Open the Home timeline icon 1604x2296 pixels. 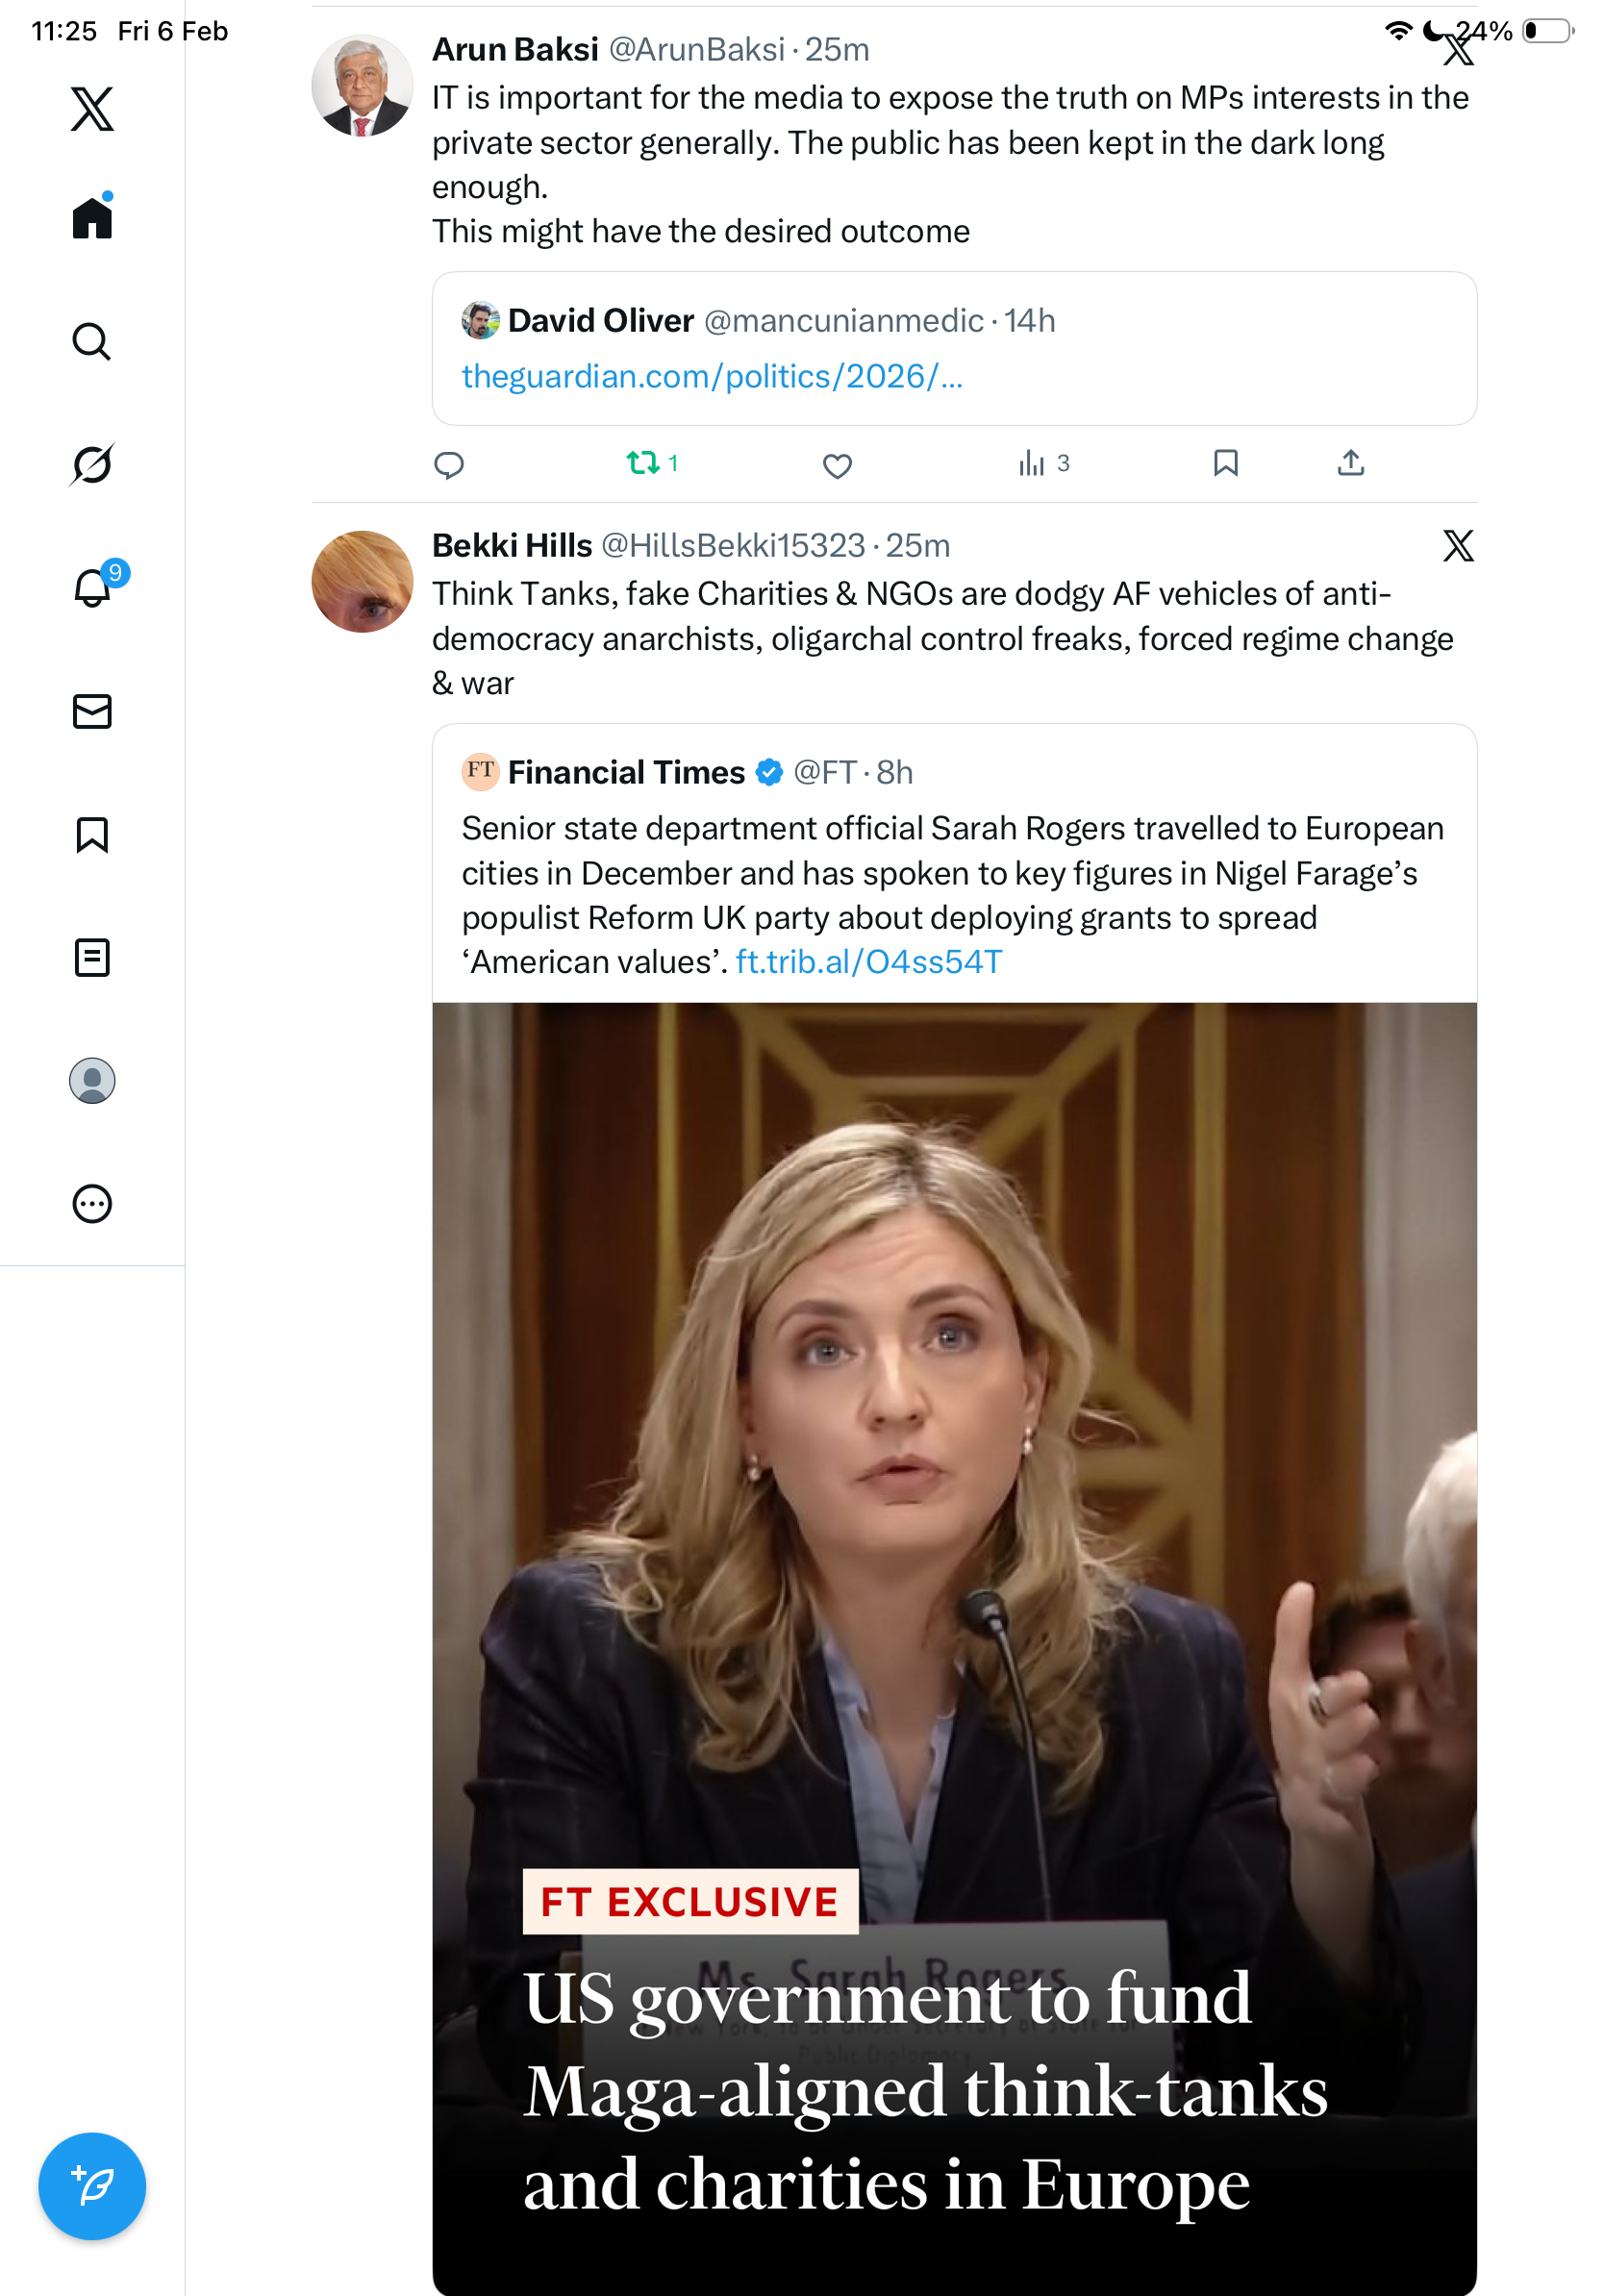coord(92,217)
